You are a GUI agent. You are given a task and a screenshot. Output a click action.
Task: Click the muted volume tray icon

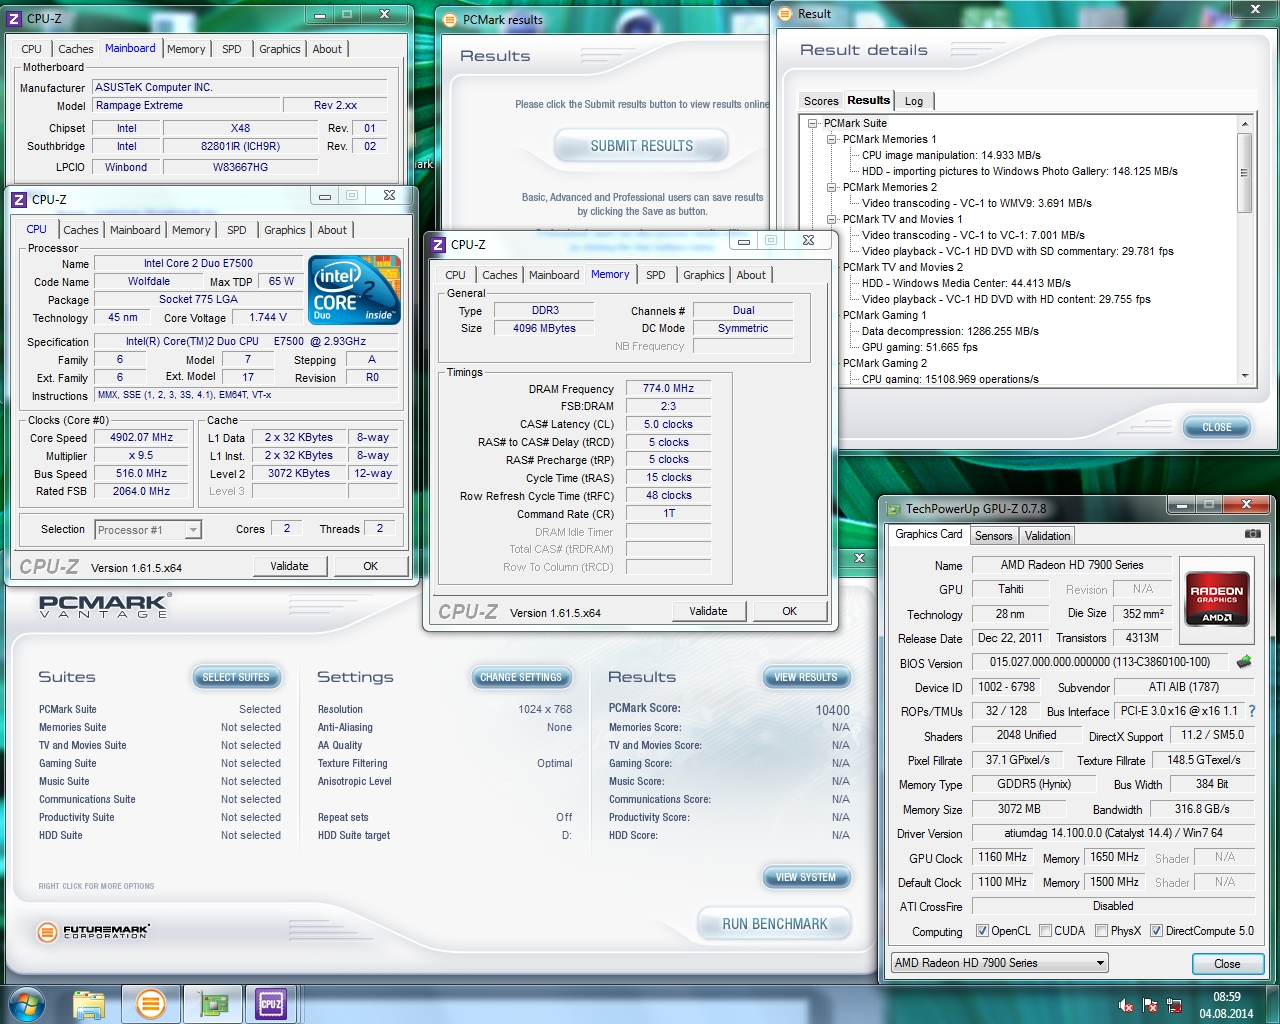pyautogui.click(x=1126, y=1006)
